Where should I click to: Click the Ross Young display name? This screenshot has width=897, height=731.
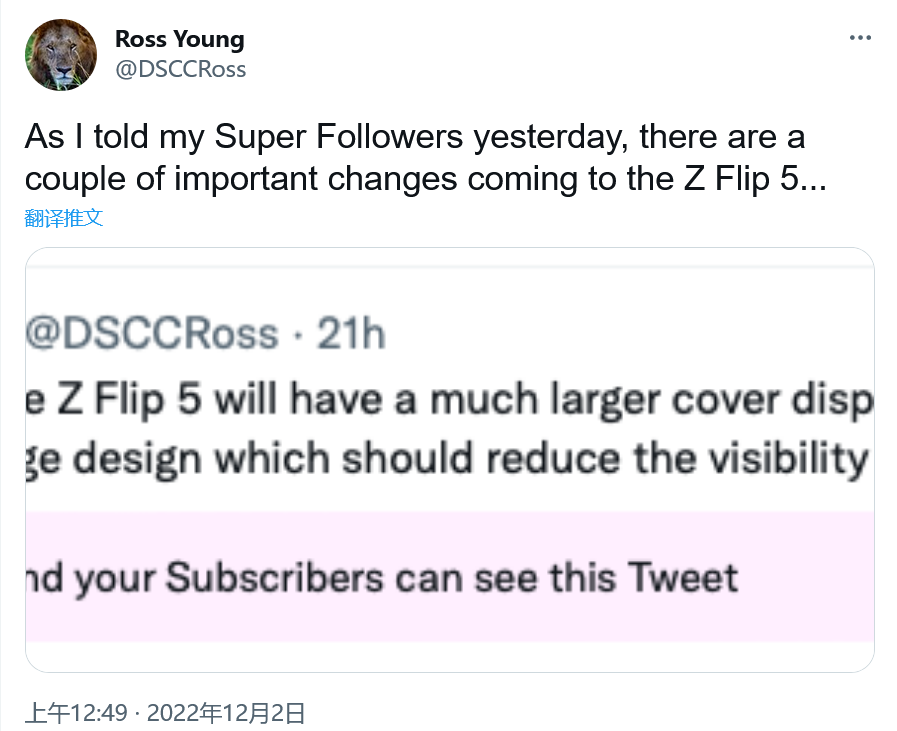pyautogui.click(x=180, y=39)
